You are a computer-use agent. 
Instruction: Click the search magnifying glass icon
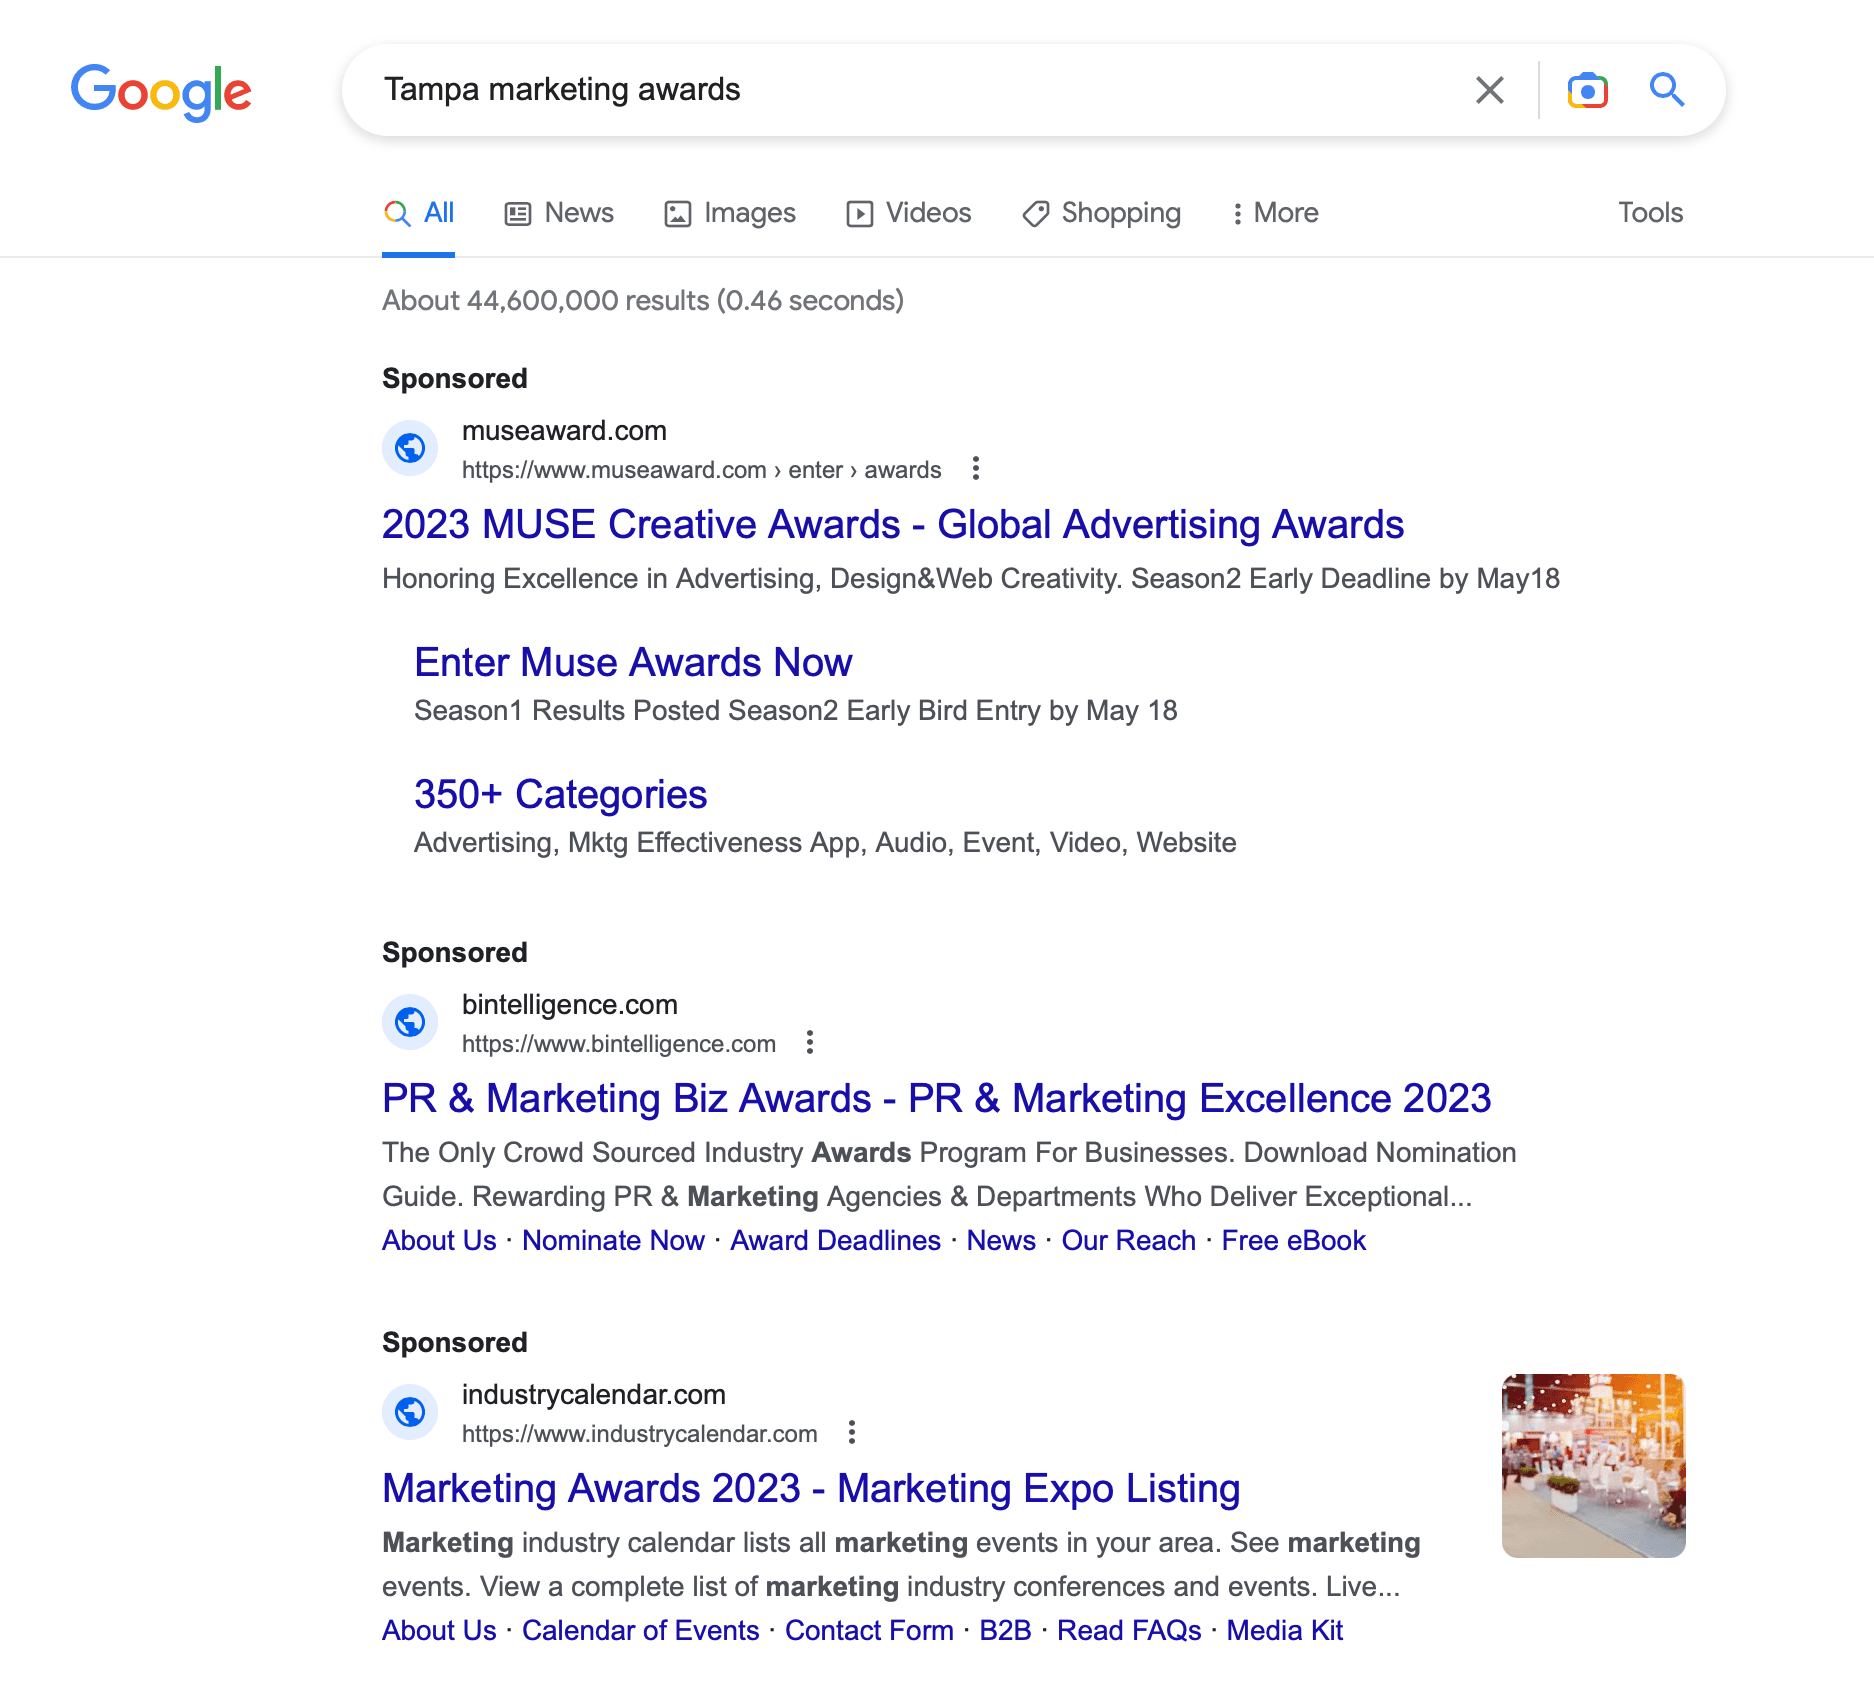coord(1667,90)
